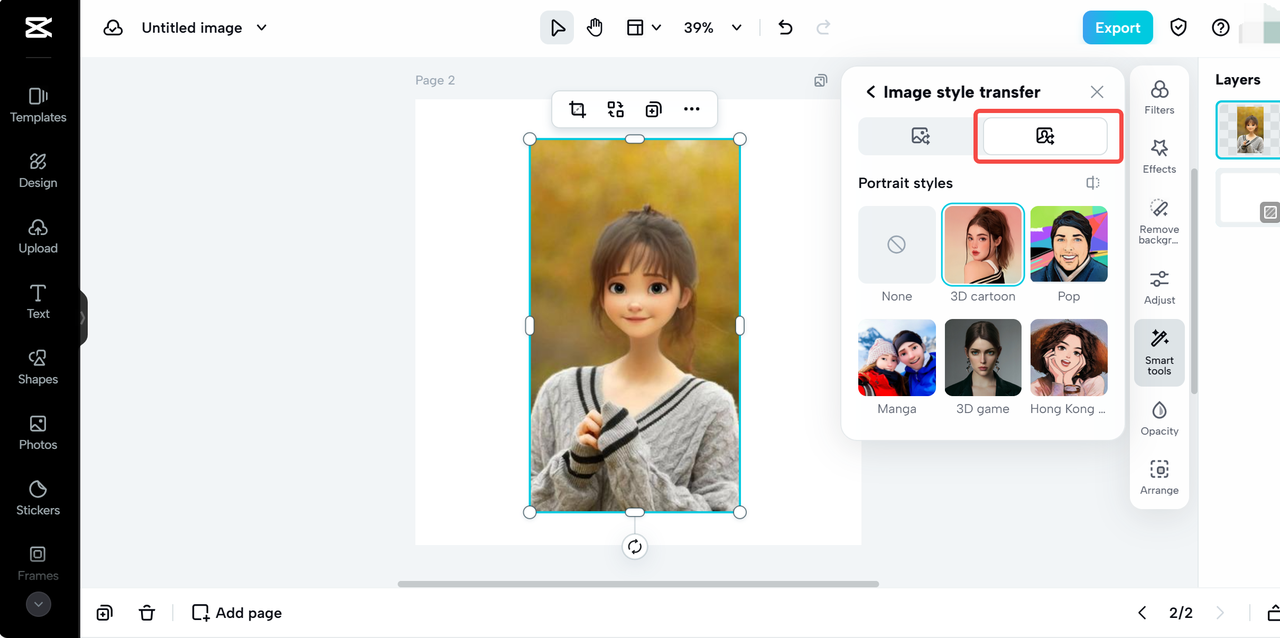The height and width of the screenshot is (638, 1280).
Task: Click the right panel vertical scrollbar
Action: point(1193,280)
